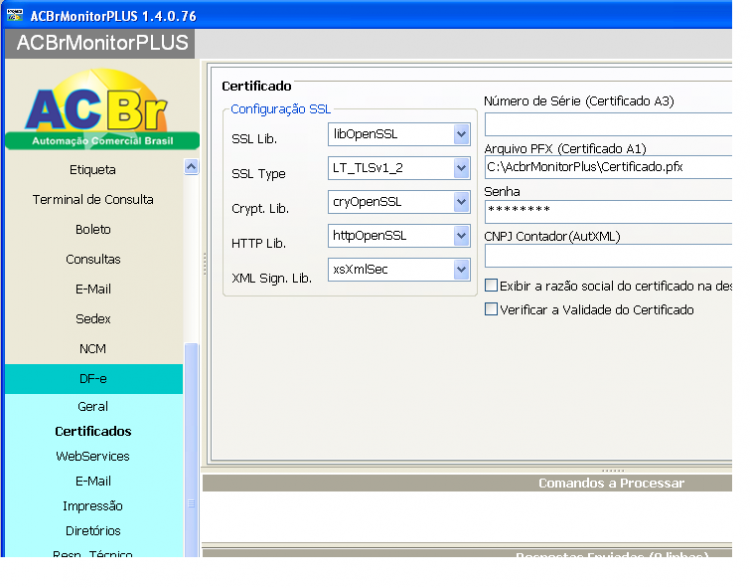Open the Terminal de Consulta section

tap(93, 200)
